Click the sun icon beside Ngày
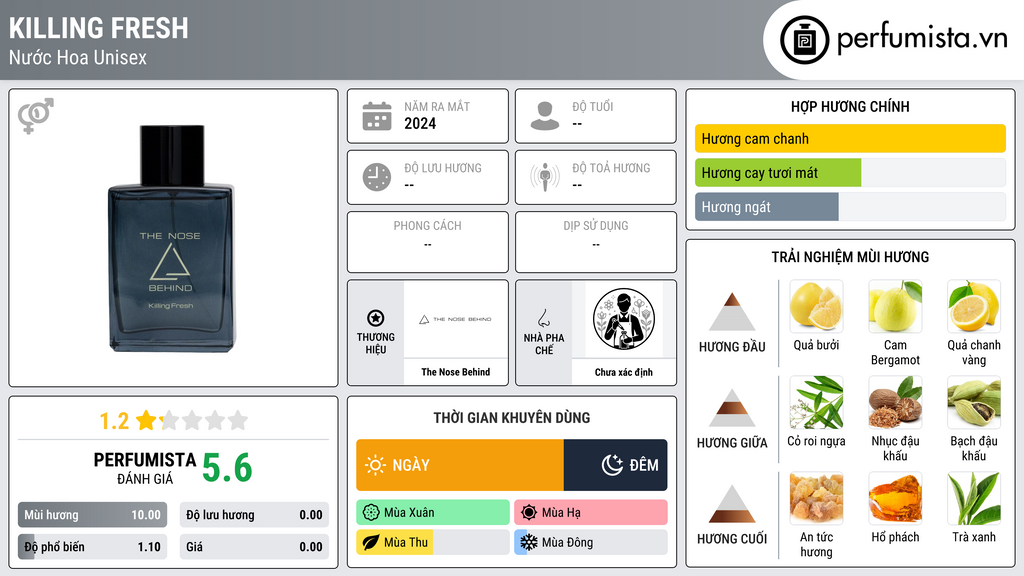 (x=375, y=465)
